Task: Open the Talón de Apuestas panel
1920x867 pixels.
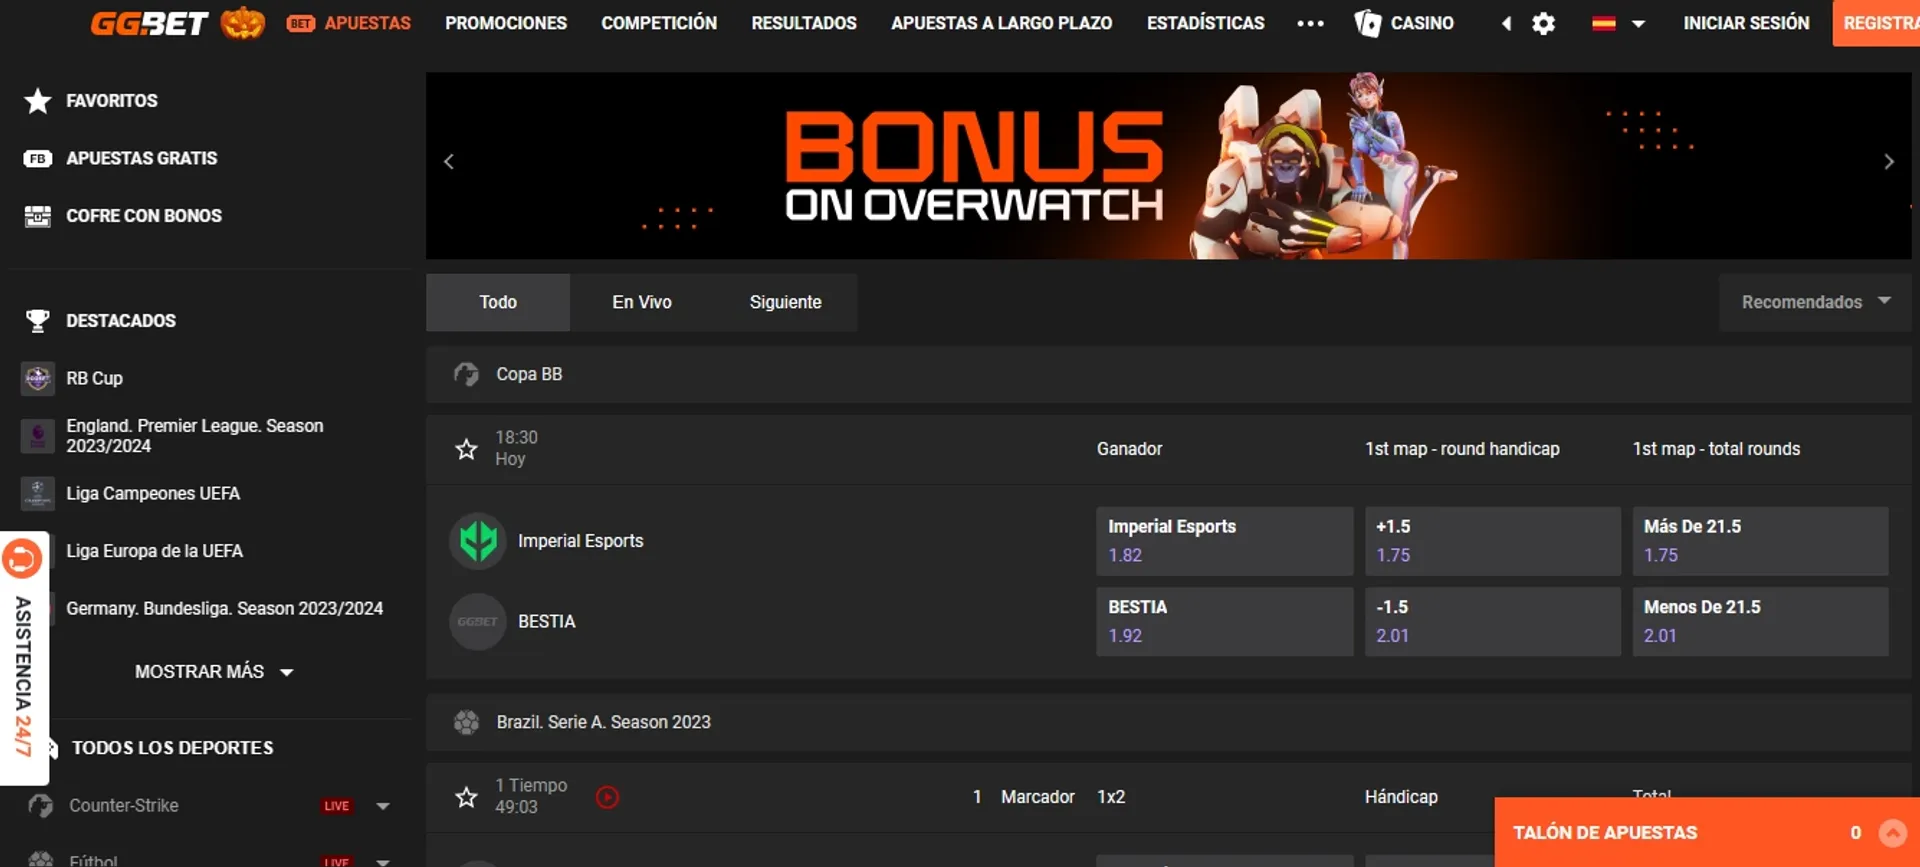Action: (x=1706, y=833)
